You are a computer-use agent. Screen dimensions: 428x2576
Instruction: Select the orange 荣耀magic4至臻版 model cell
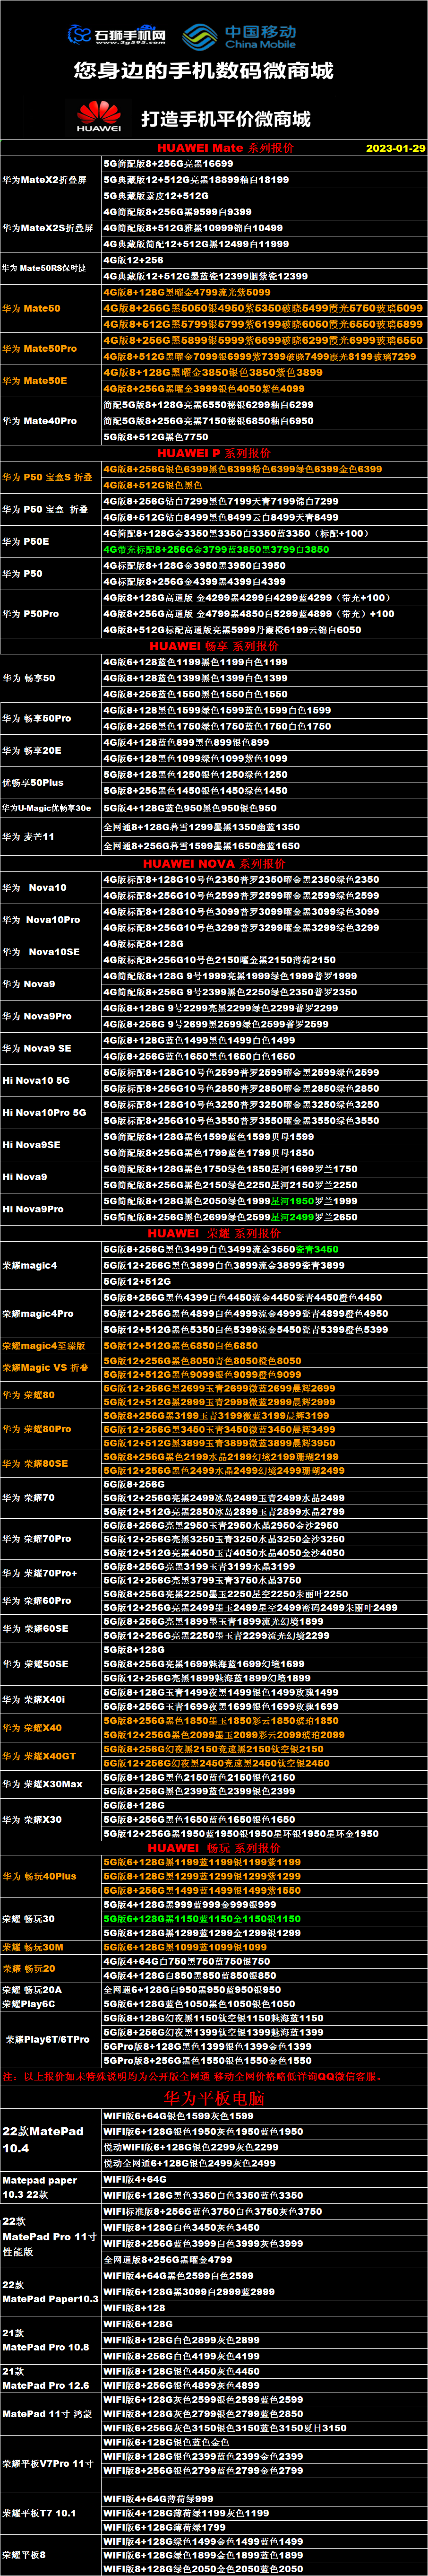(x=50, y=1346)
